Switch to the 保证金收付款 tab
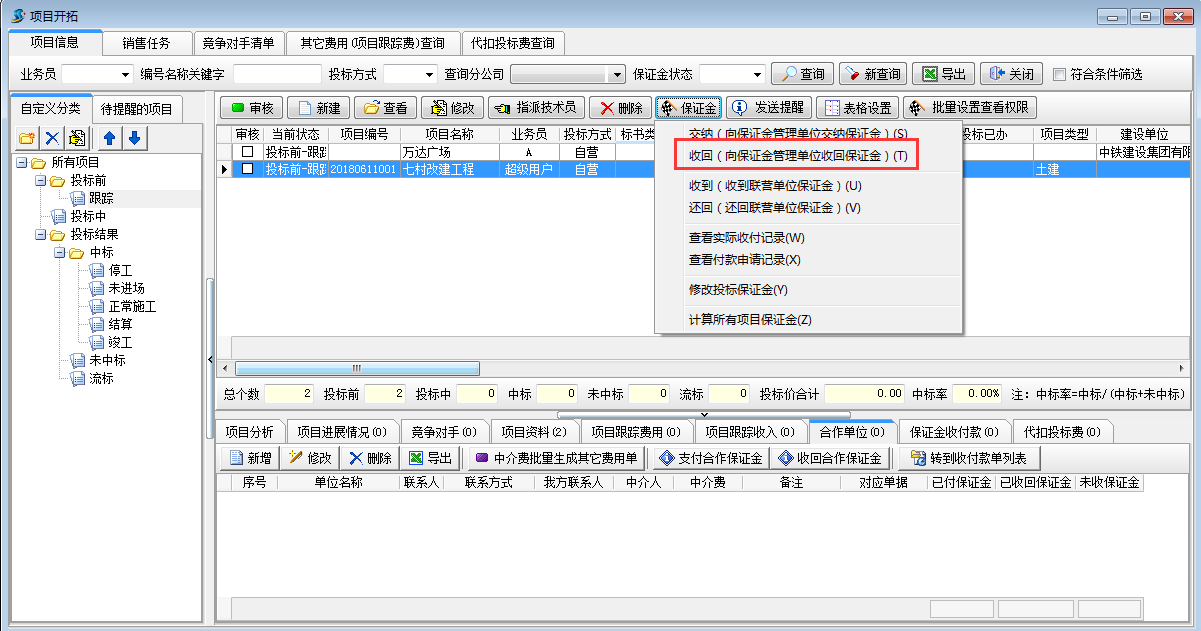 point(953,432)
